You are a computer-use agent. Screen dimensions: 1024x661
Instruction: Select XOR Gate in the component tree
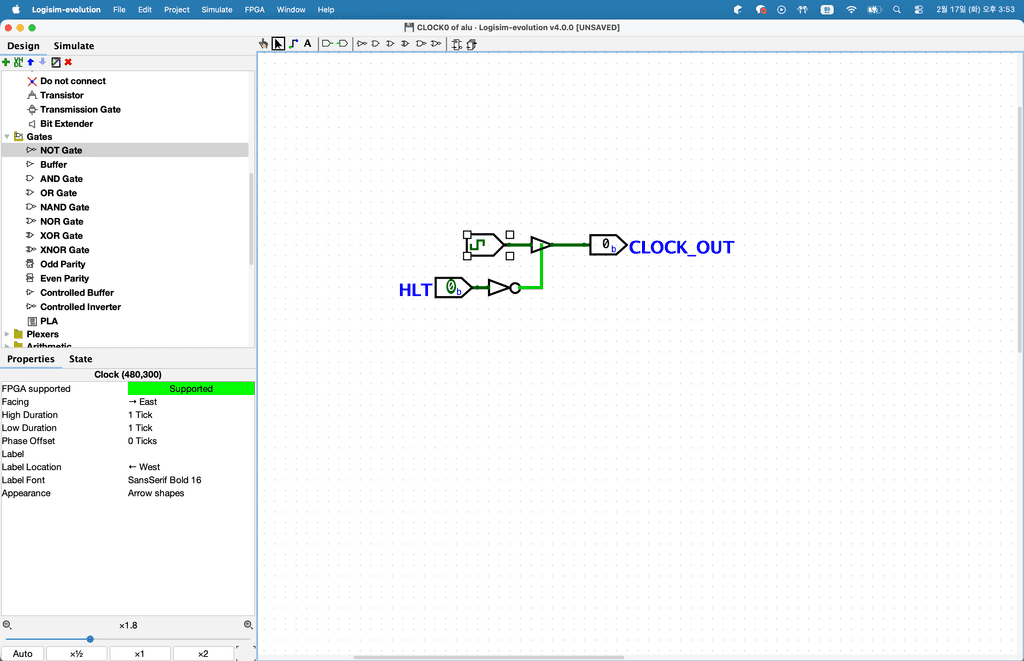61,236
